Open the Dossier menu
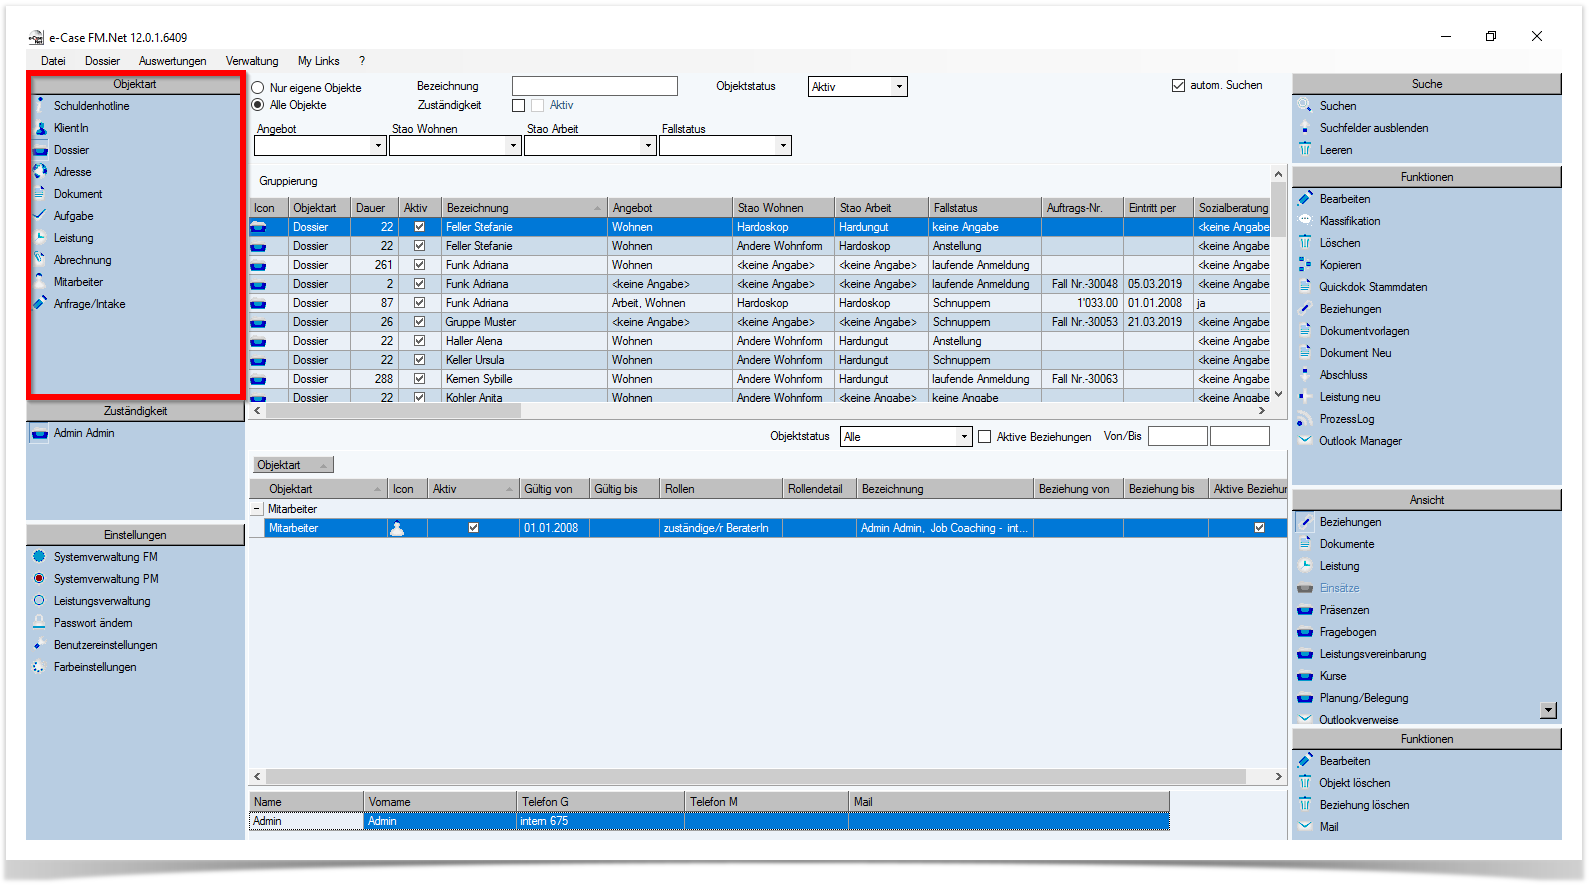The height and width of the screenshot is (889, 1596). click(x=102, y=61)
